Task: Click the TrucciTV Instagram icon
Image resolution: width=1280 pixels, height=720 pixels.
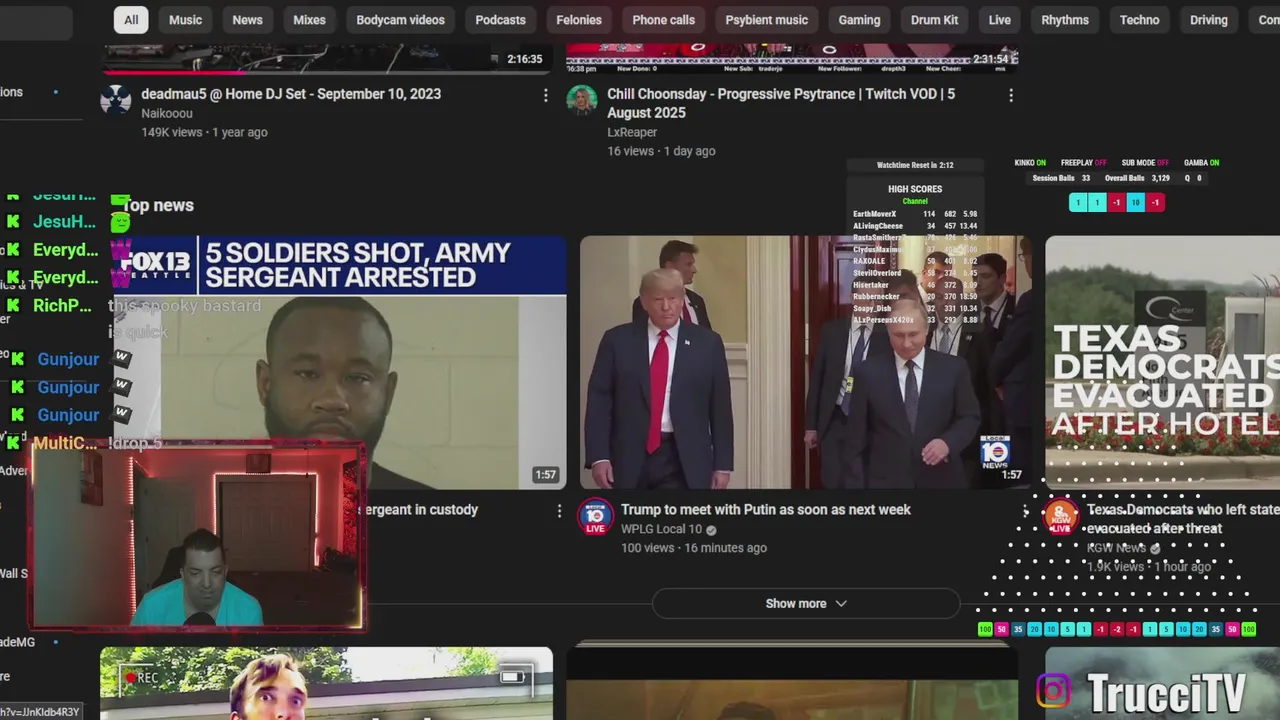Action: tap(1053, 691)
